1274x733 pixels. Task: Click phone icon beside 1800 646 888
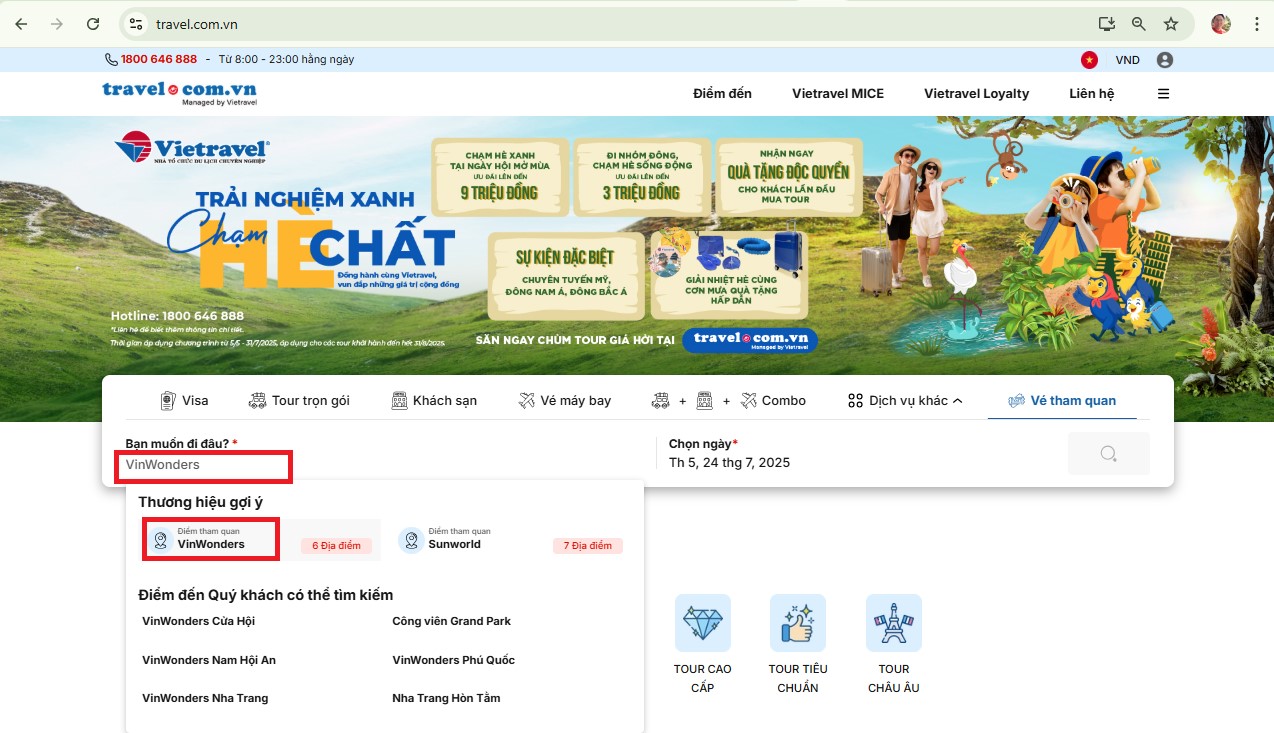(111, 59)
